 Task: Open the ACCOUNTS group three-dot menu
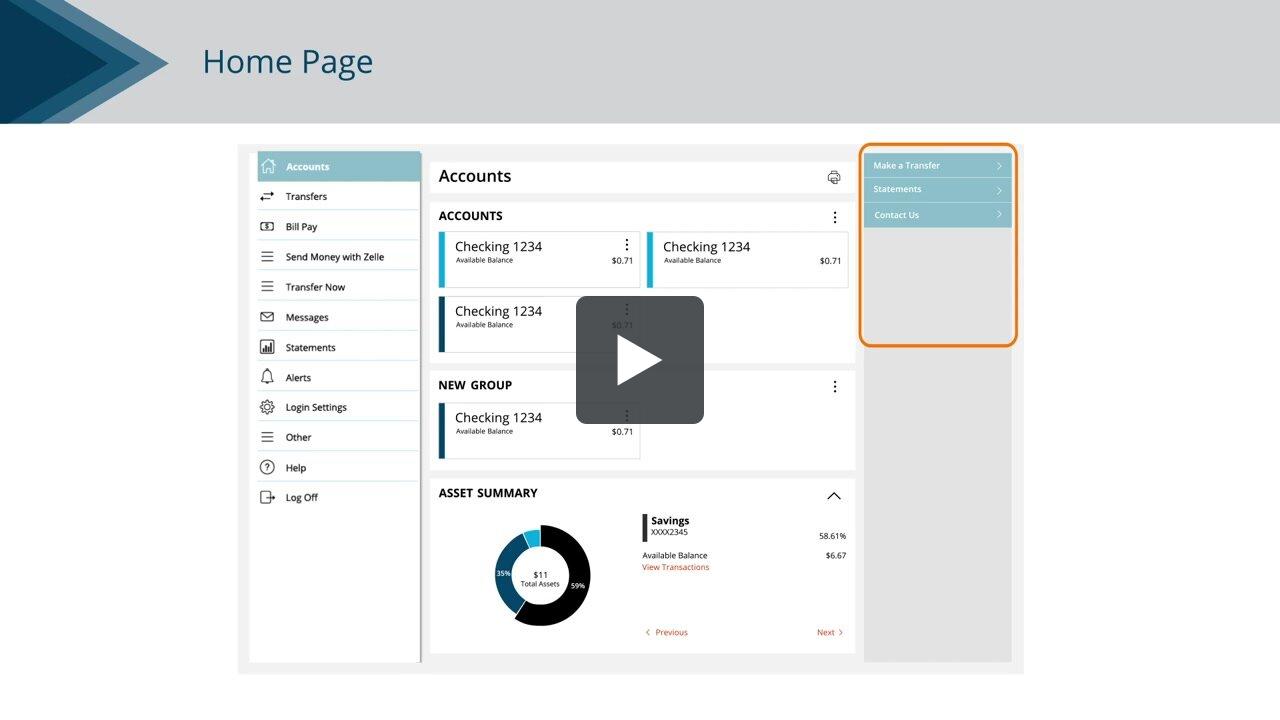point(835,217)
